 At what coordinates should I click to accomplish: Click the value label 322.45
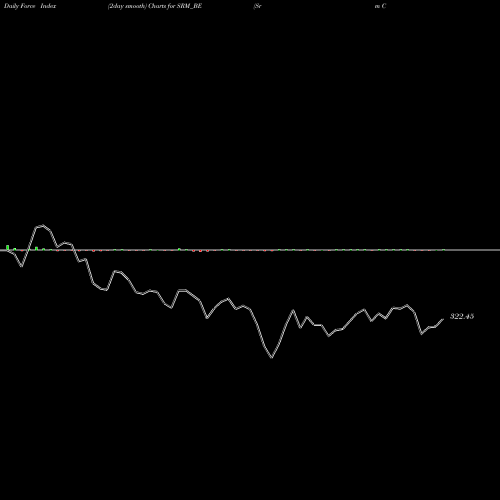click(462, 316)
